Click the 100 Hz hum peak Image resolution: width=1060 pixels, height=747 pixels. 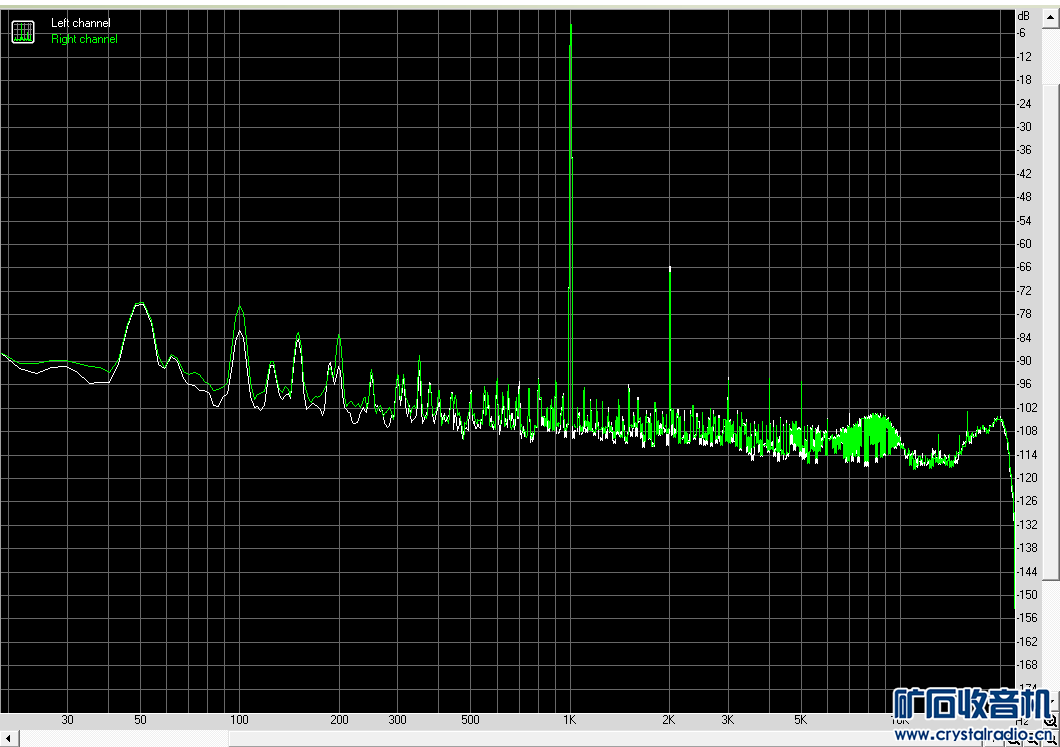coord(239,308)
